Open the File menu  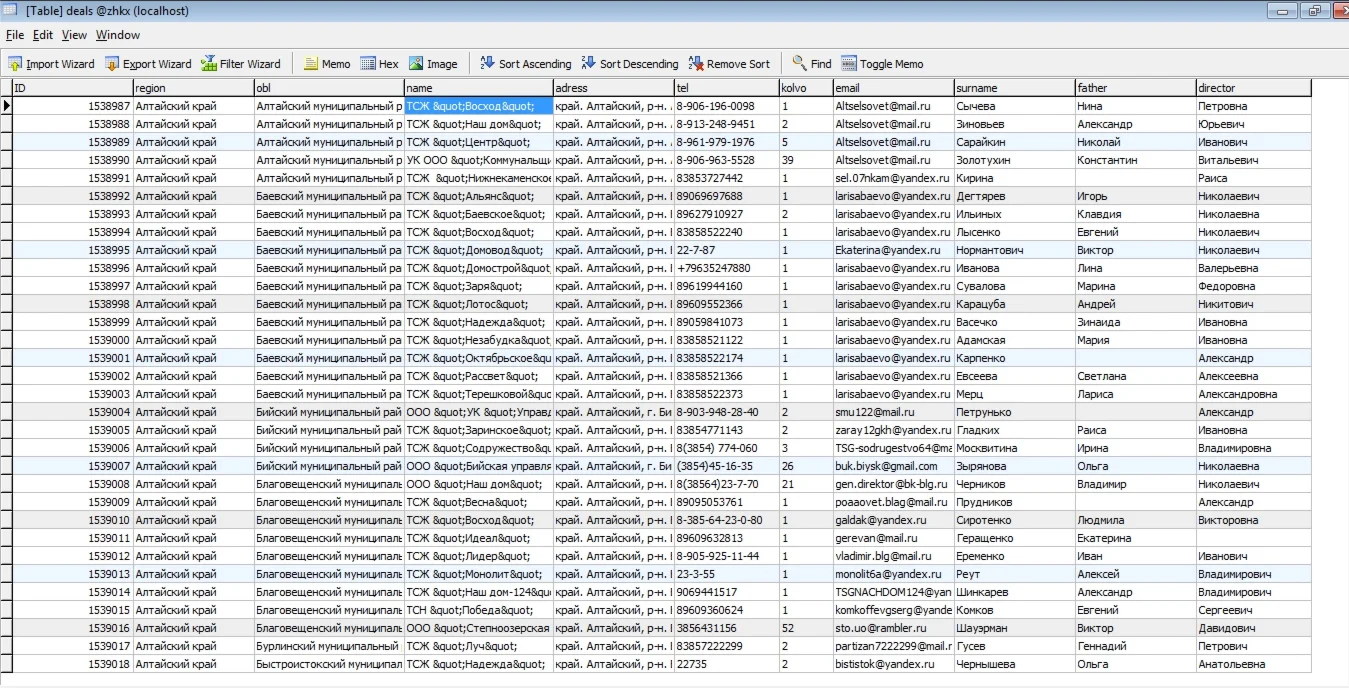[15, 34]
